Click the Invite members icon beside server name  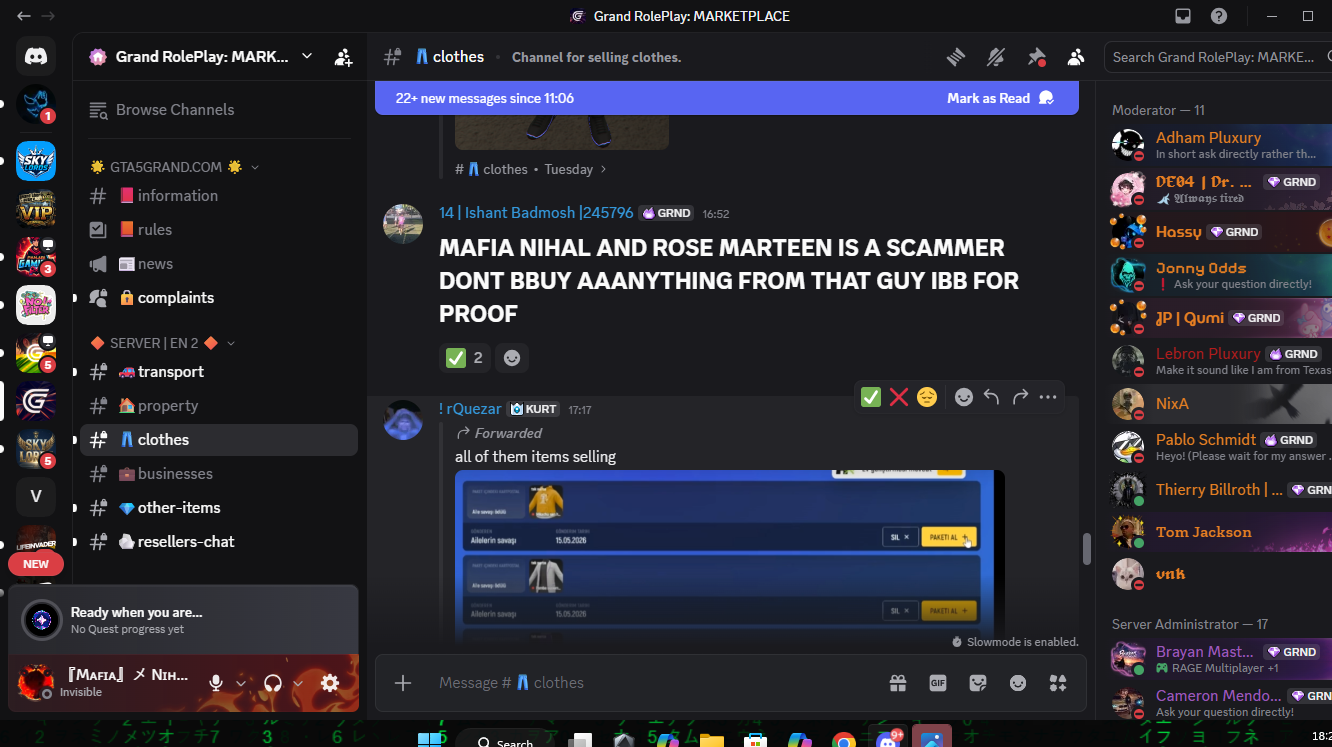click(x=343, y=57)
